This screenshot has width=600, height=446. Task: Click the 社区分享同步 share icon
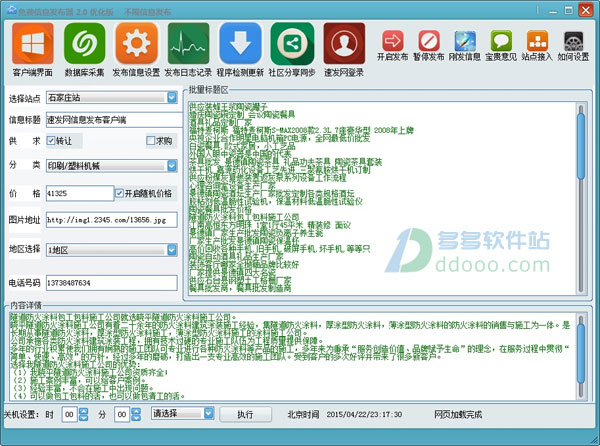292,44
